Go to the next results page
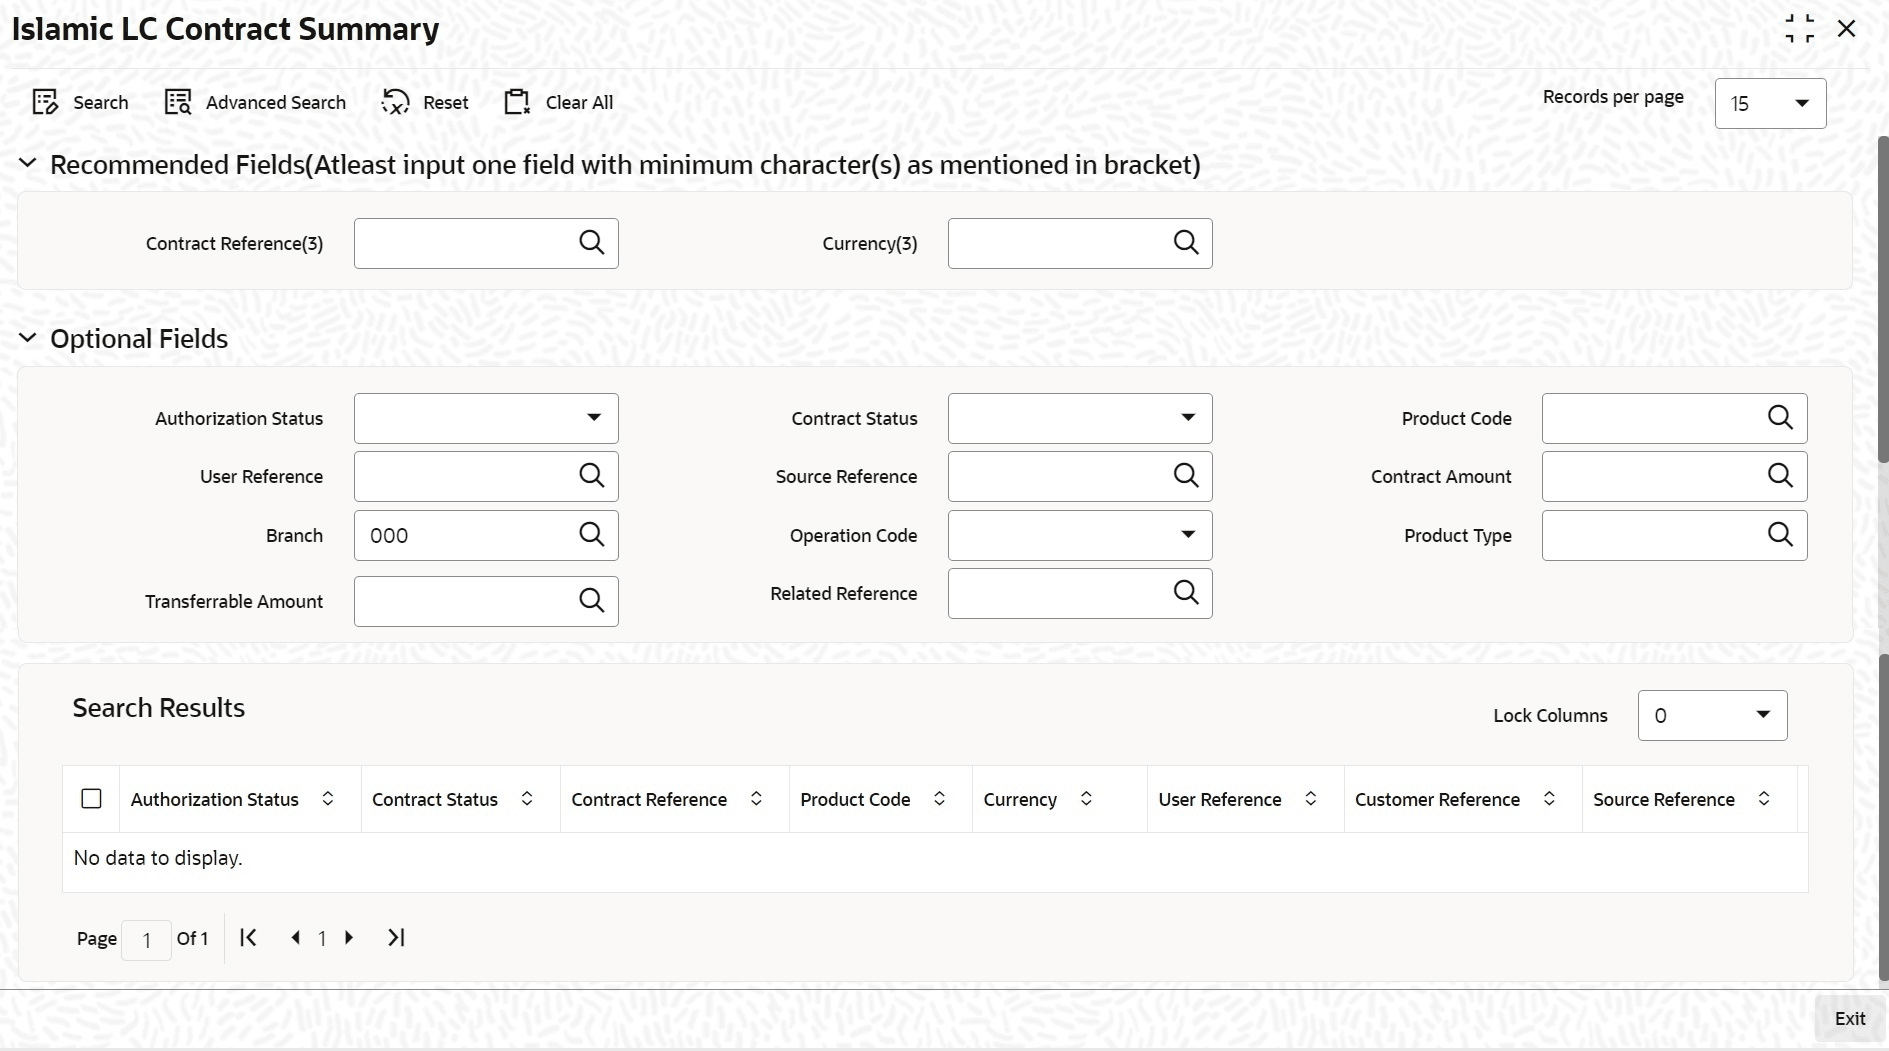The width and height of the screenshot is (1889, 1051). (349, 938)
